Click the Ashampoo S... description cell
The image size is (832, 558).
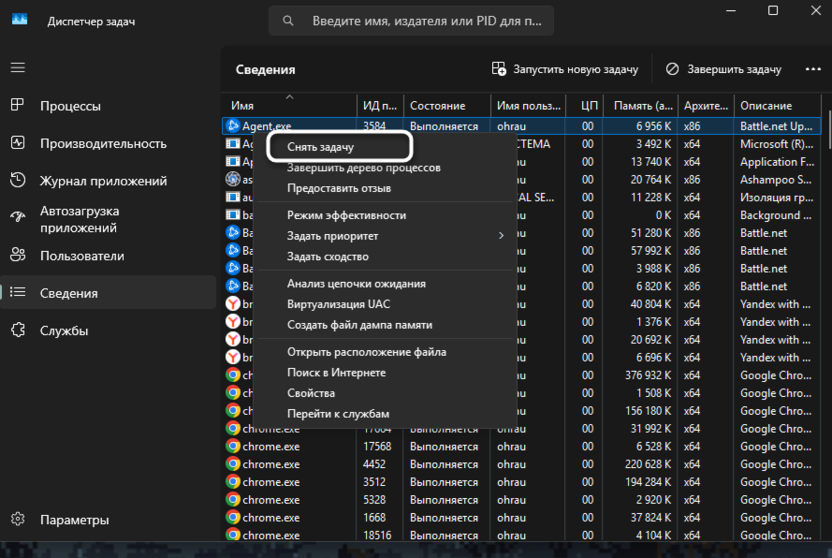point(776,179)
